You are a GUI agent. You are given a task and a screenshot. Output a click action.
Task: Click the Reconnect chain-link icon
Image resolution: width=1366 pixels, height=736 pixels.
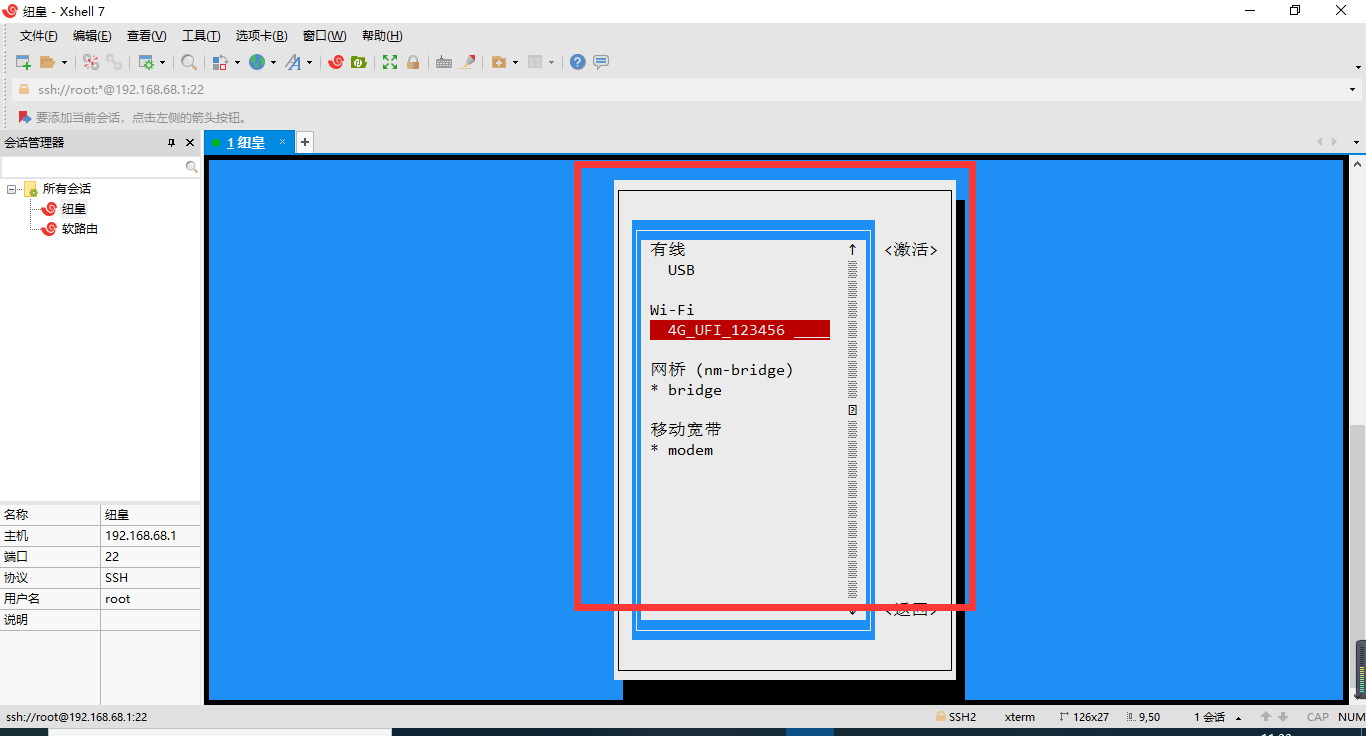pyautogui.click(x=114, y=62)
